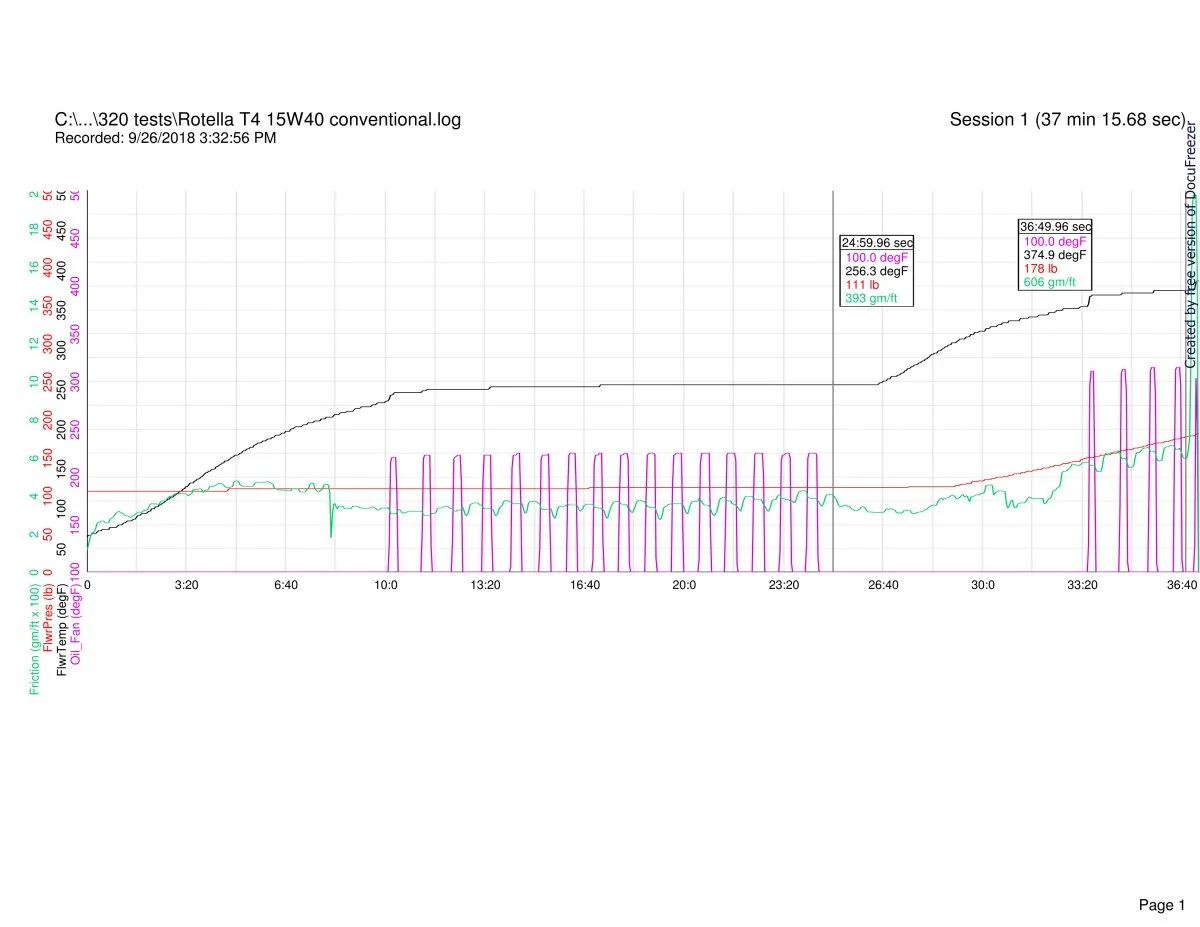Click the DocuFreezer vertical watermark text
The height and width of the screenshot is (927, 1200).
(x=1191, y=245)
